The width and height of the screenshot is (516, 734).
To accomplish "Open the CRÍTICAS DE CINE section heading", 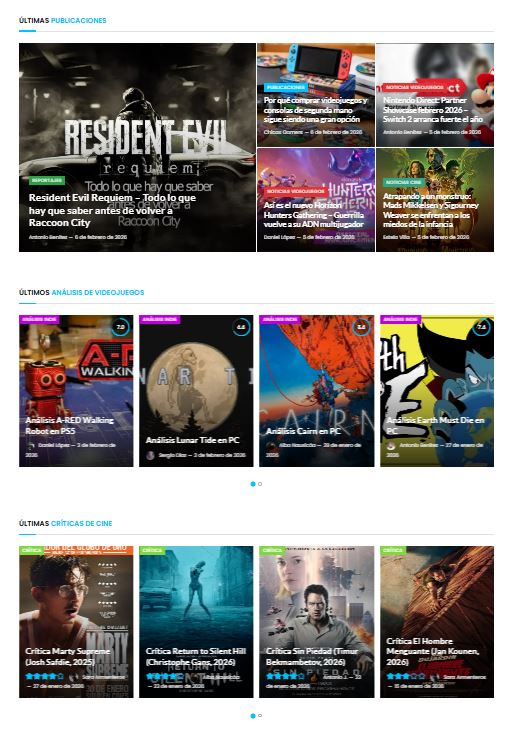I will tap(81, 523).
